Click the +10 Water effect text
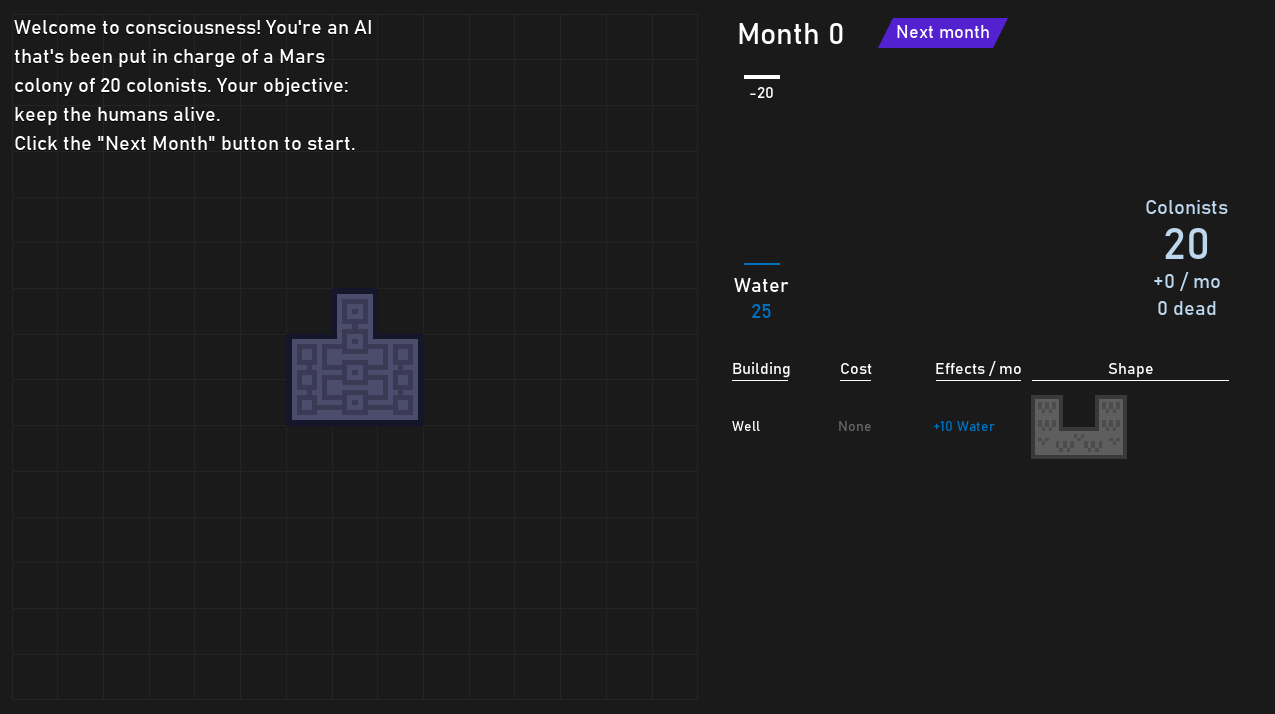Screen dimensions: 1275x714 [964, 426]
